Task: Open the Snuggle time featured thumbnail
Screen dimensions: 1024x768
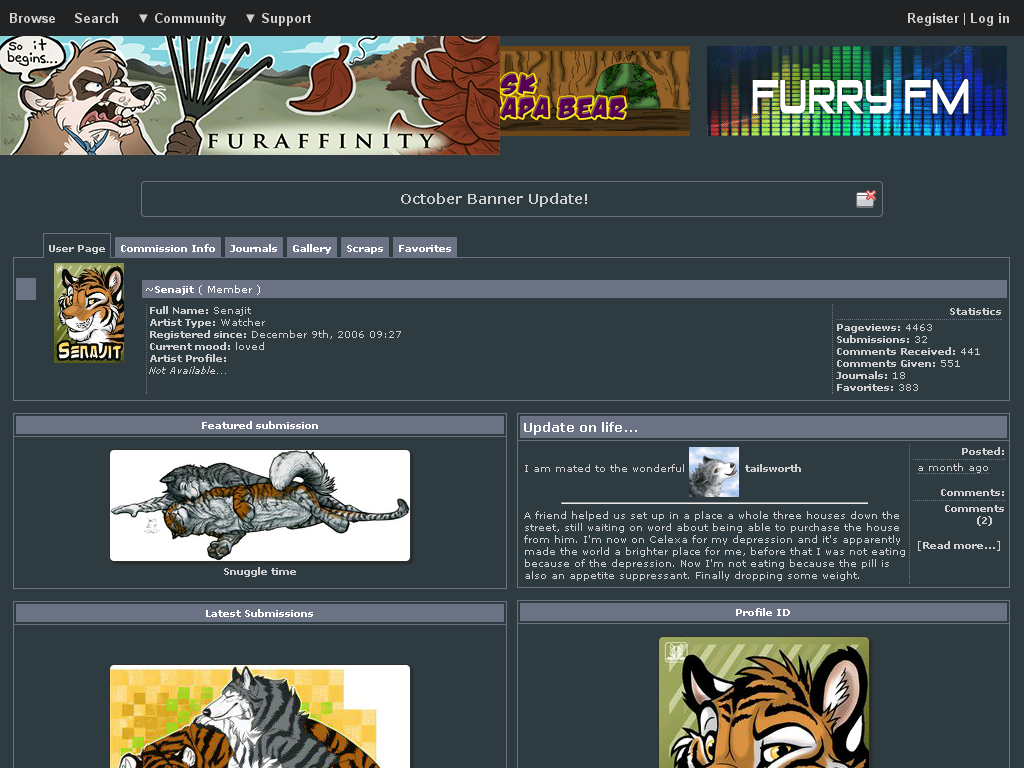Action: [x=260, y=505]
